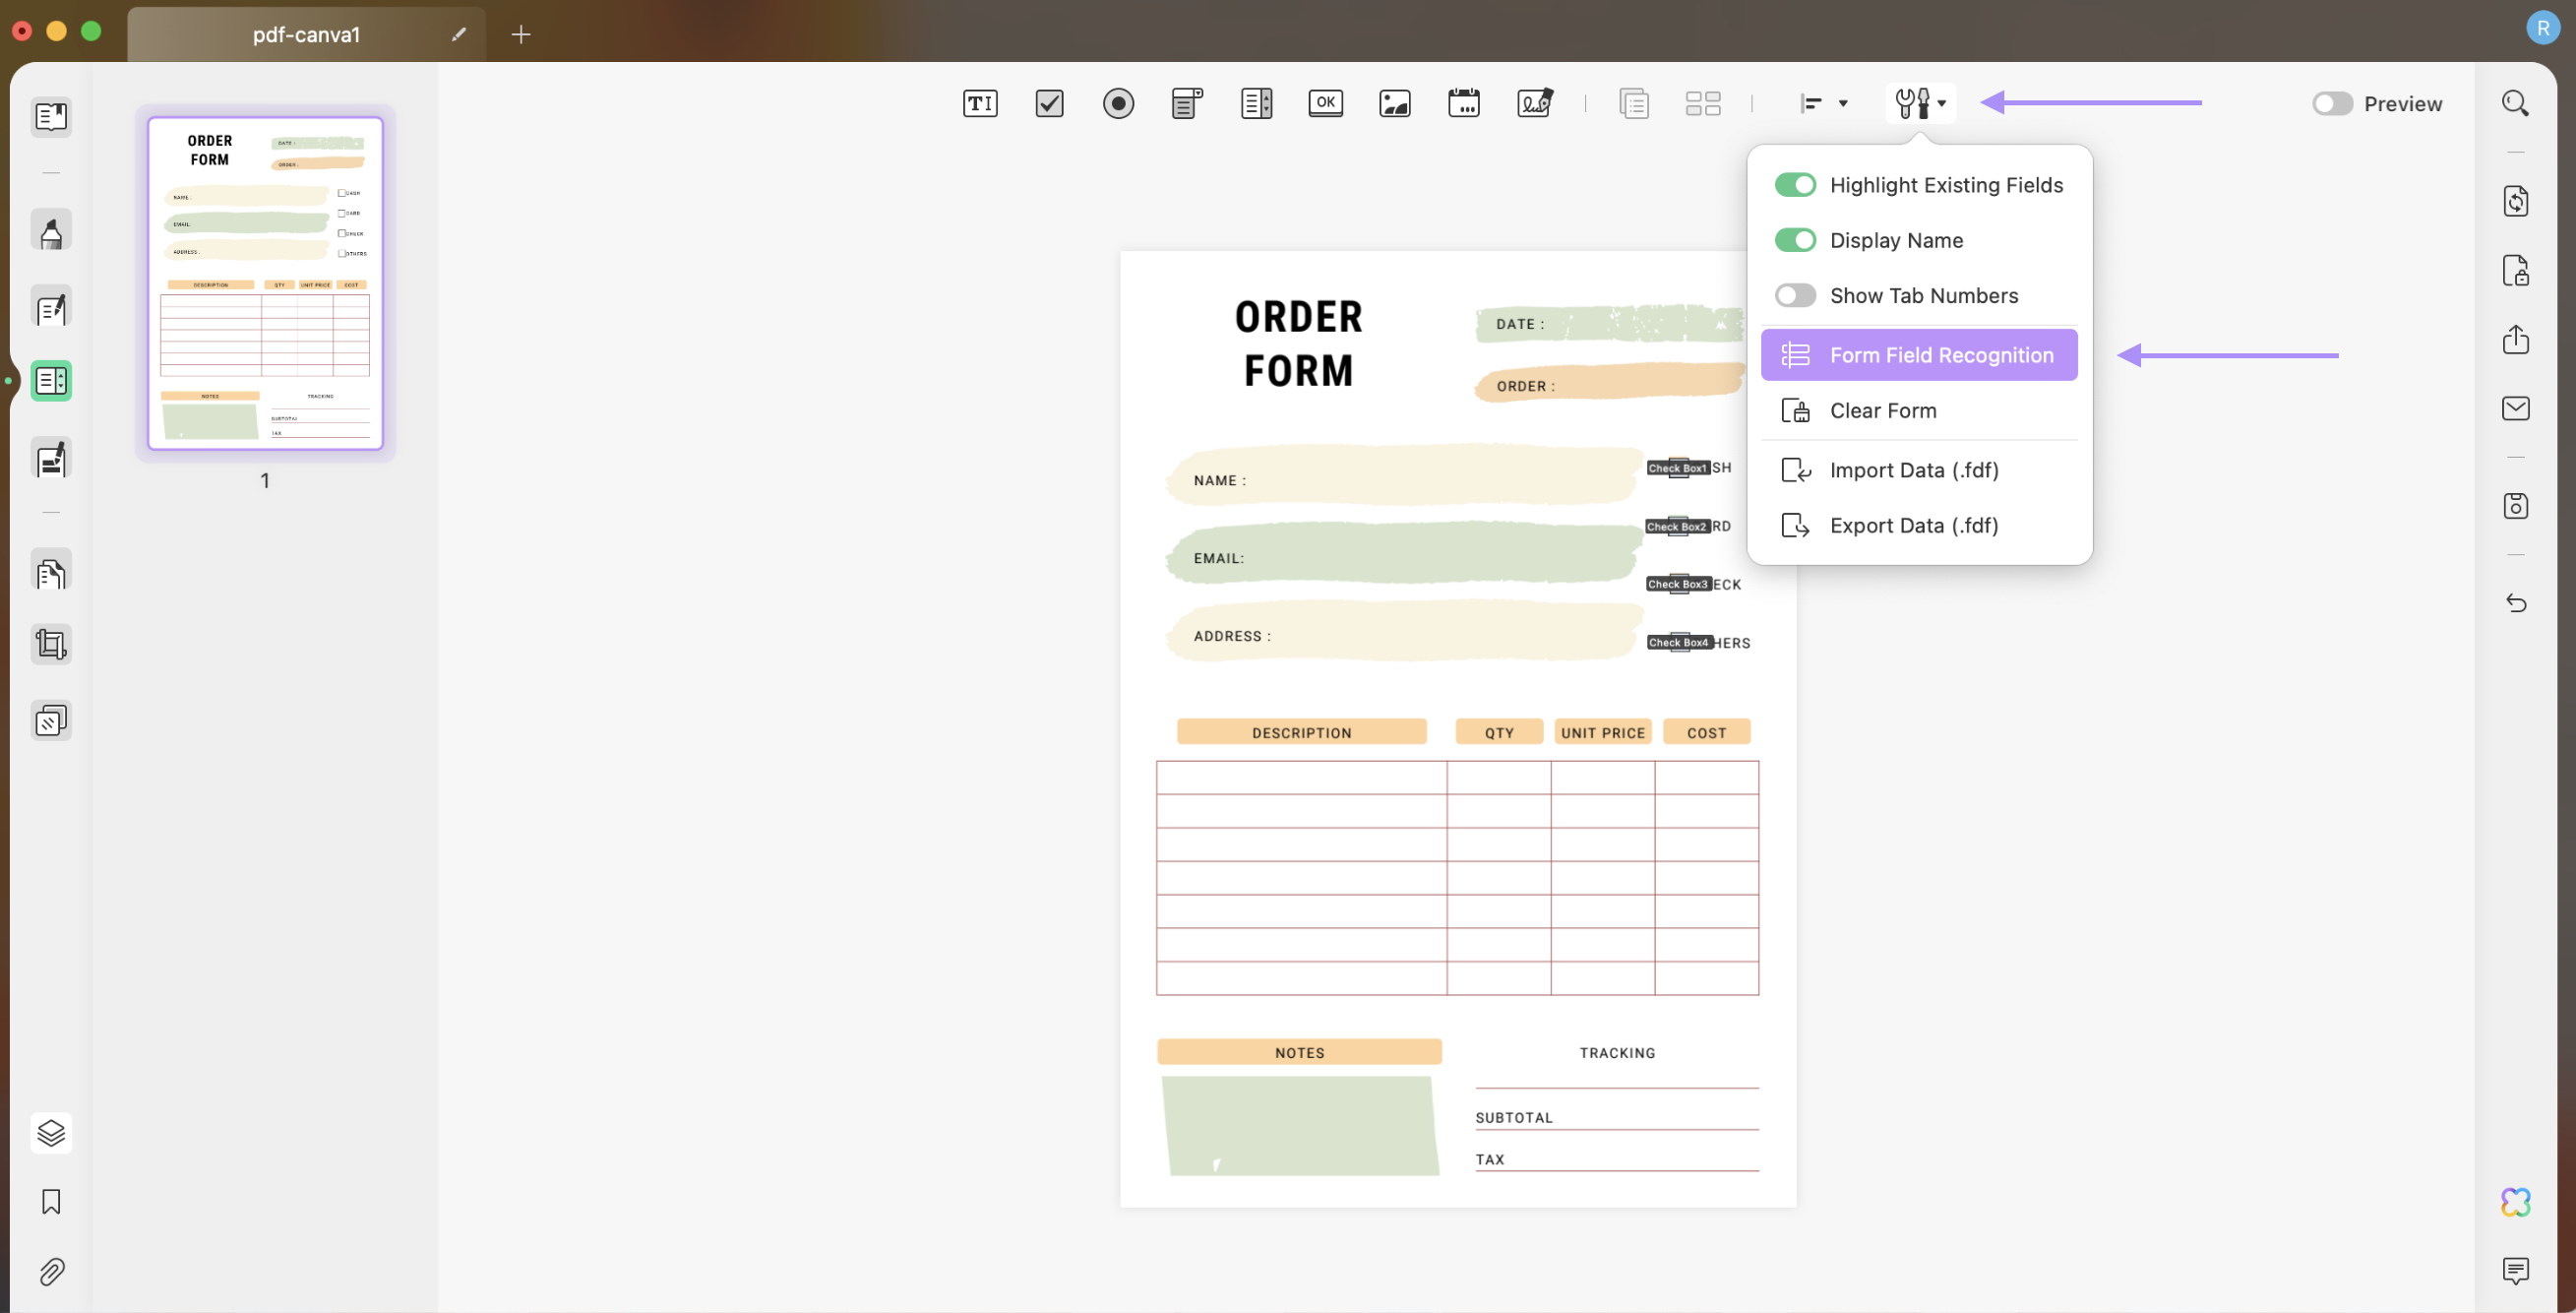The height and width of the screenshot is (1313, 2576).
Task: Select the OK Button form tool
Action: [1325, 103]
